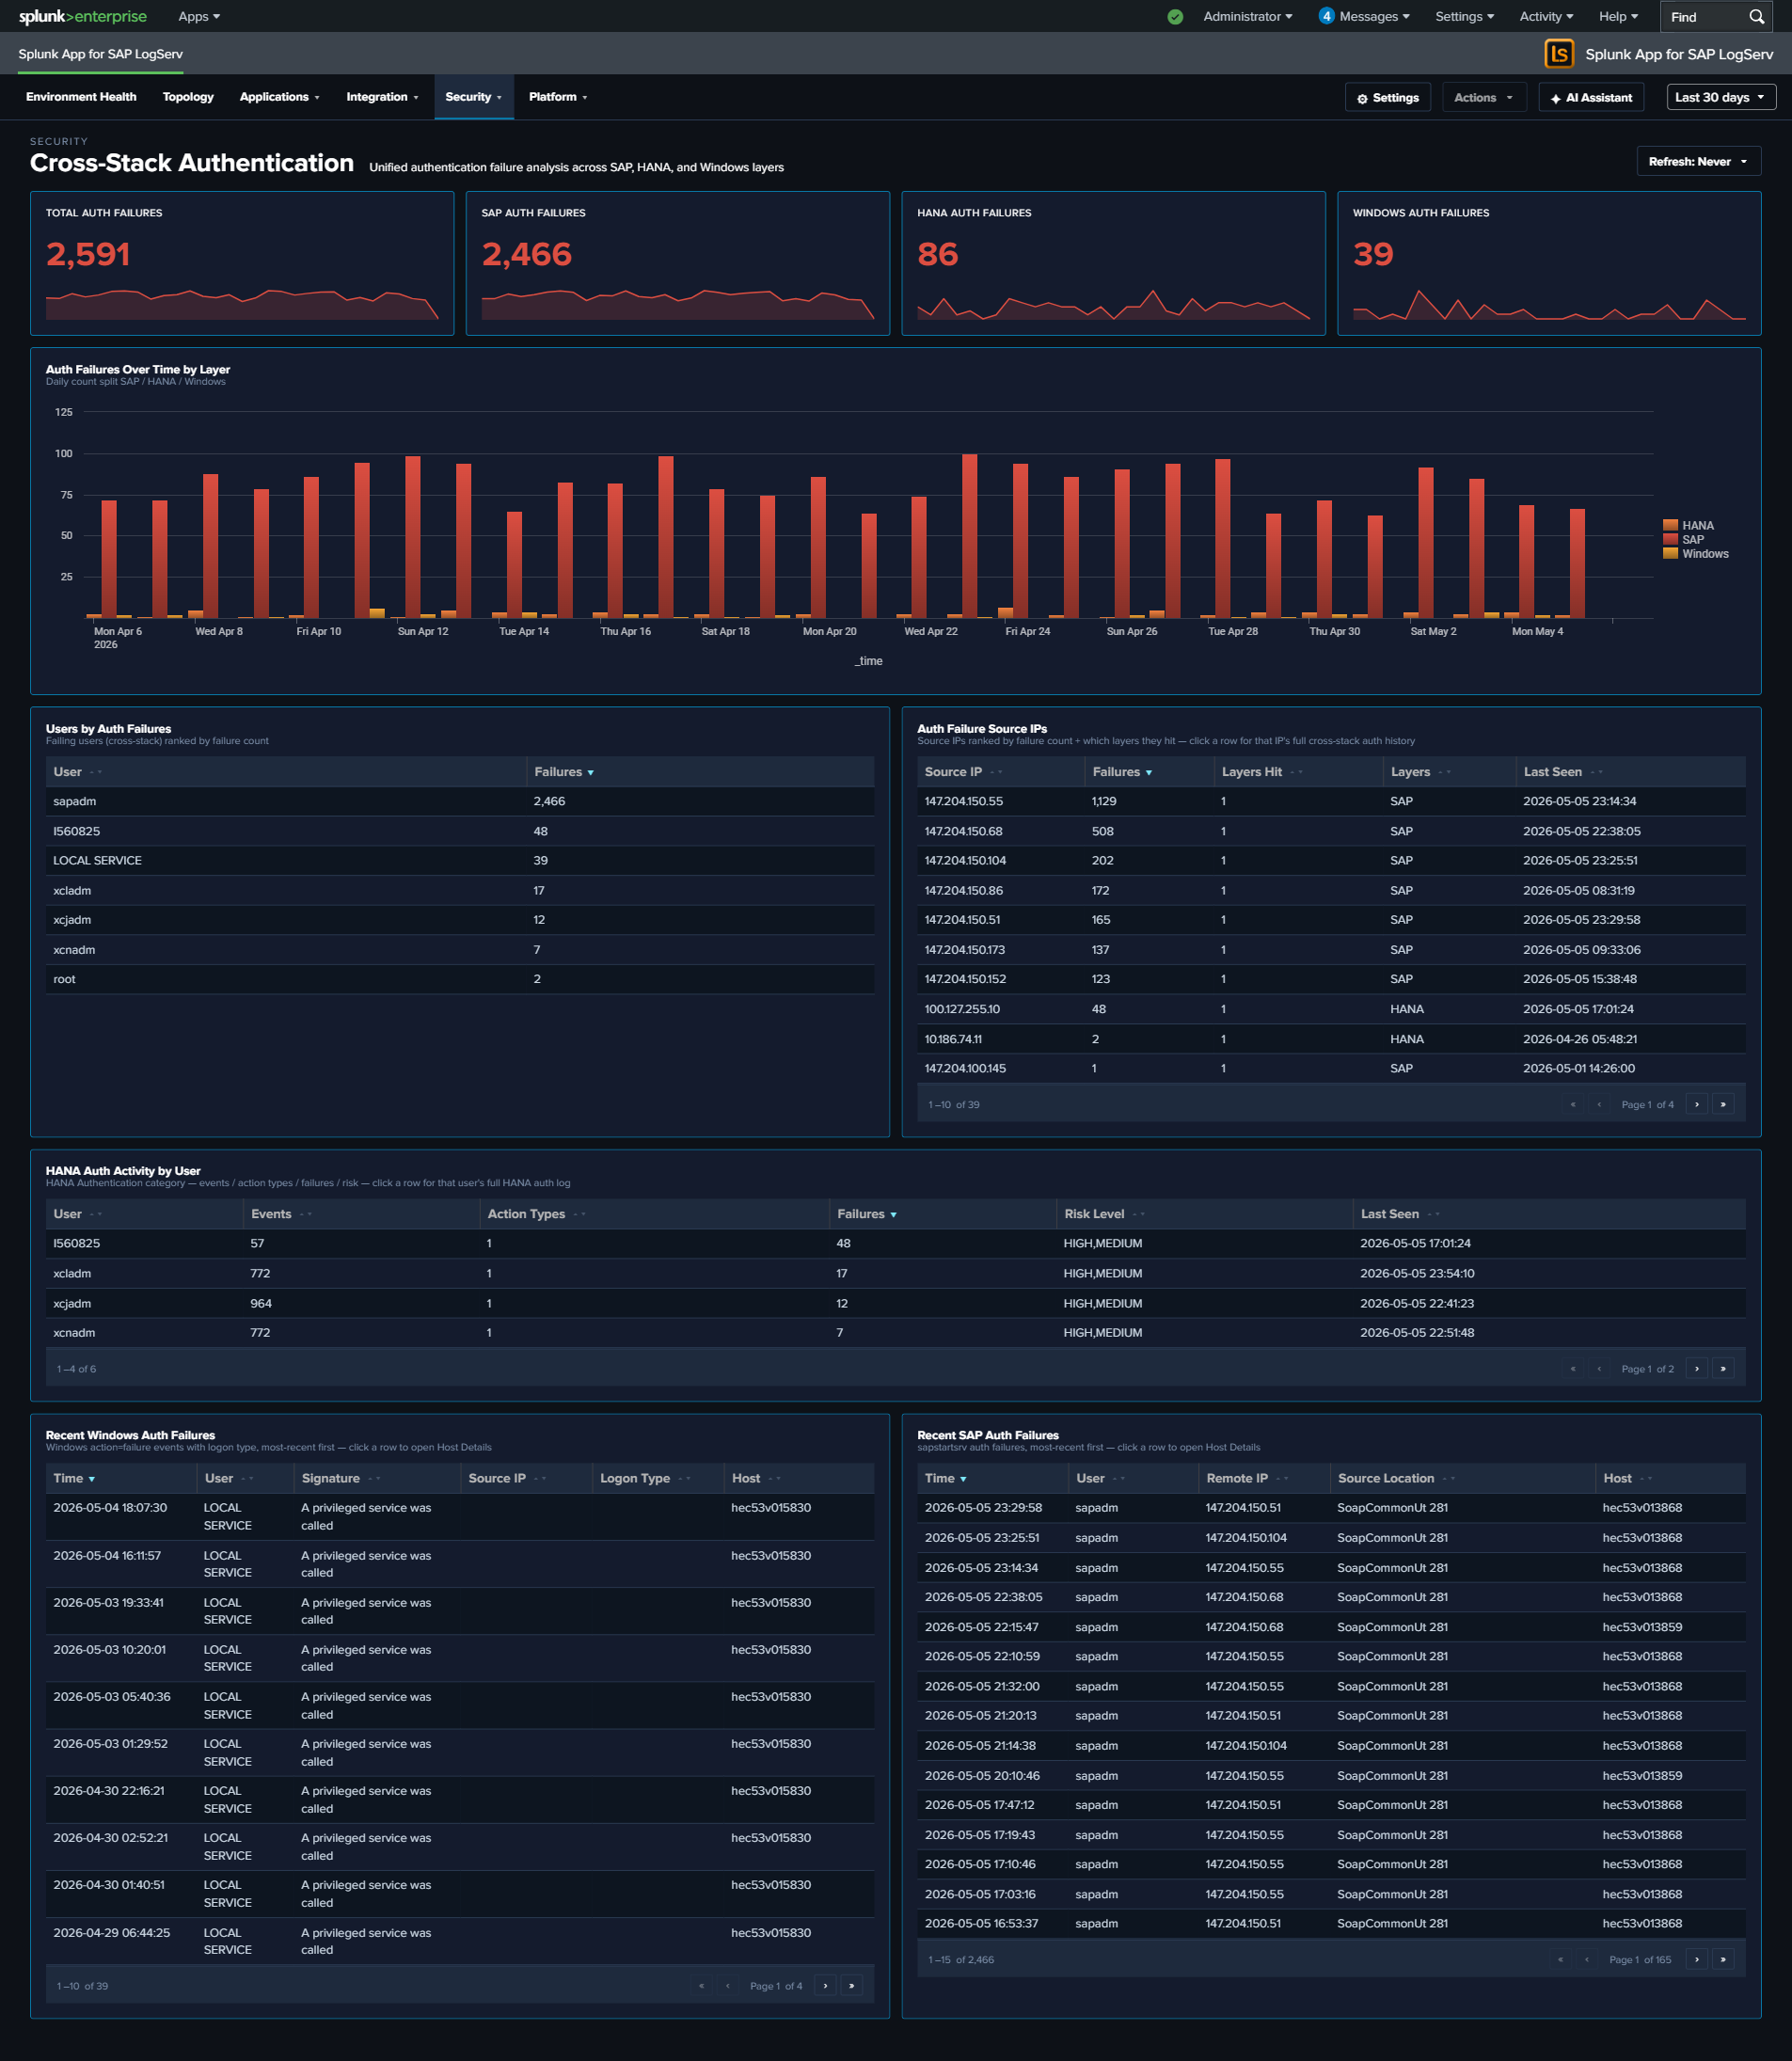Viewport: 1792px width, 2061px height.
Task: Expand the Activity menu
Action: 1546,16
